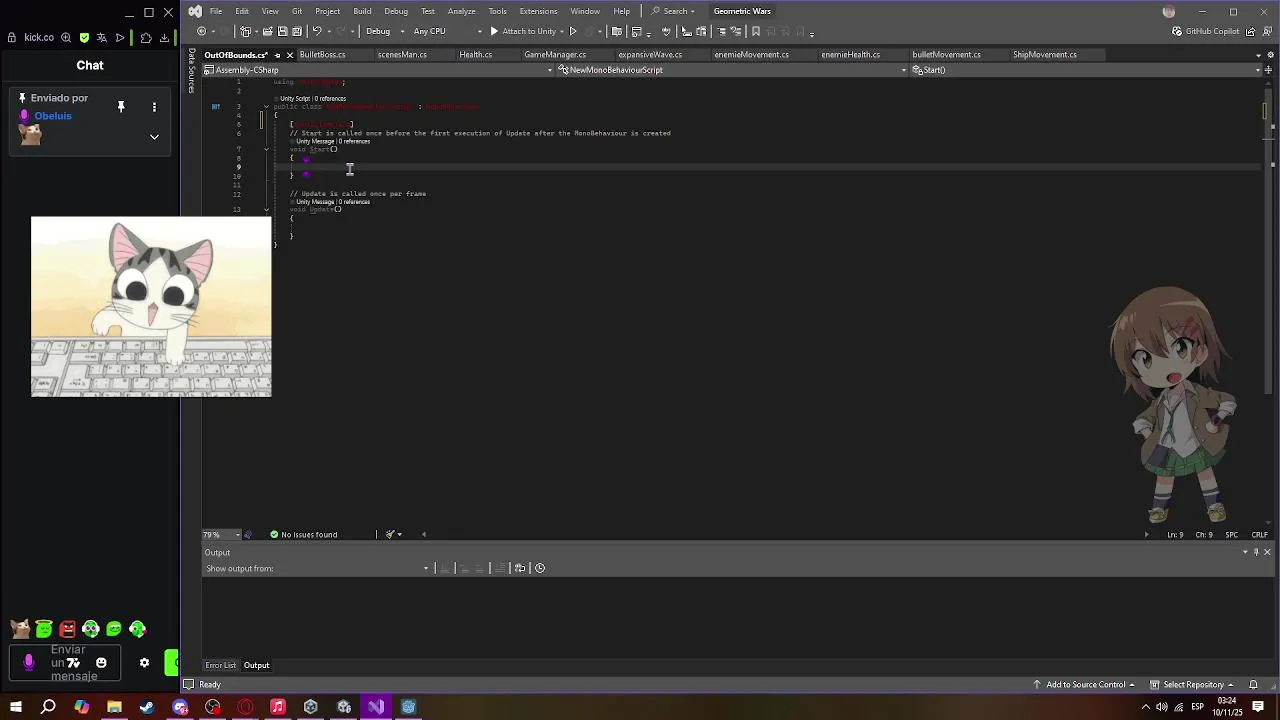This screenshot has width=1280, height=720.
Task: Switch to the Error List tab
Action: 220,665
